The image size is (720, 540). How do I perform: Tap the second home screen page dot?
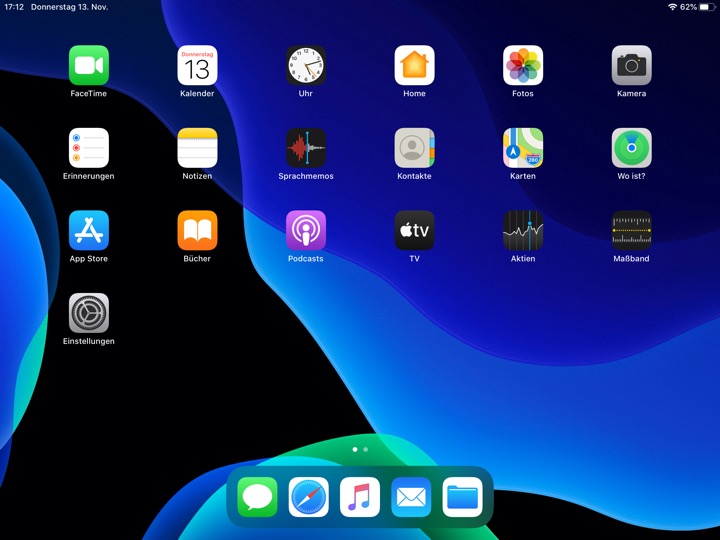(366, 450)
